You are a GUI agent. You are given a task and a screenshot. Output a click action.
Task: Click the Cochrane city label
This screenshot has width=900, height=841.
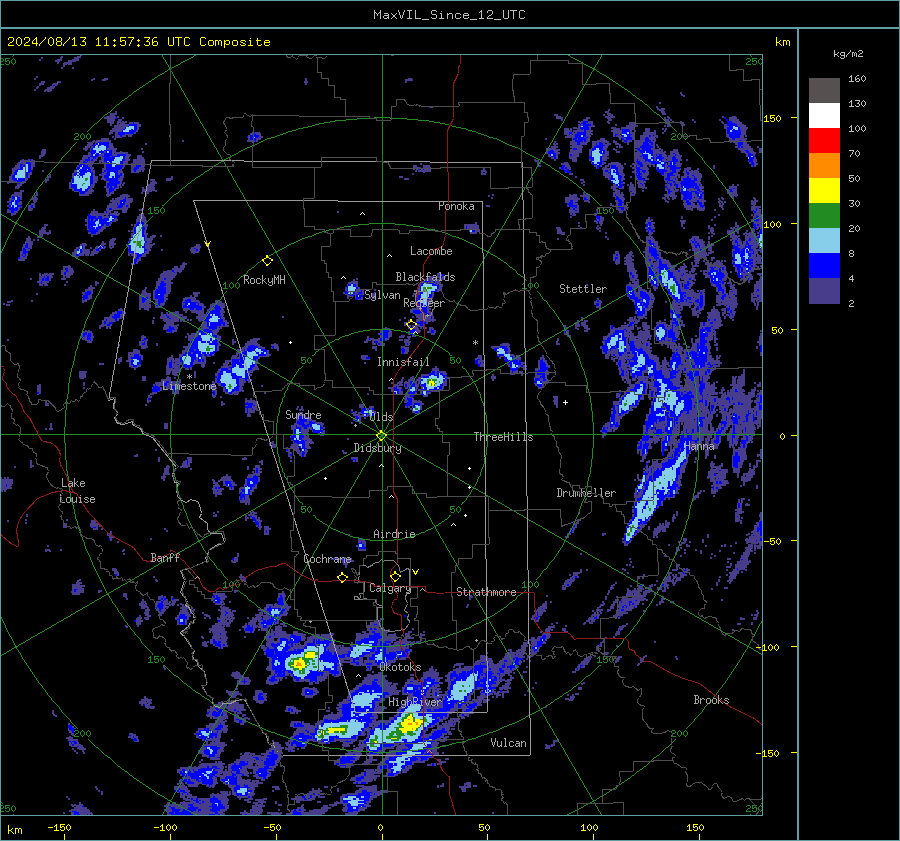pos(327,559)
